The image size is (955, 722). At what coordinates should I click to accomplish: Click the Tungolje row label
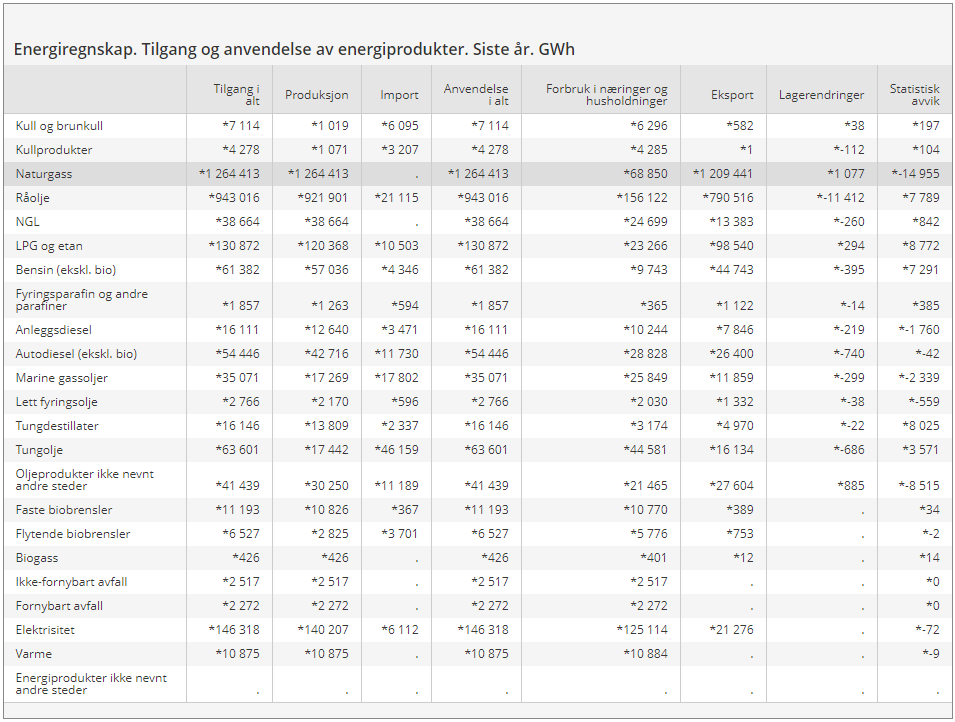coord(40,450)
